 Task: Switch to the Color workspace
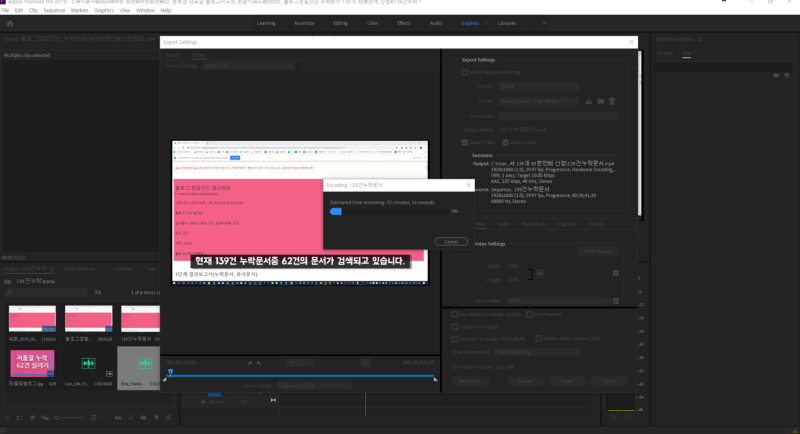(x=372, y=23)
